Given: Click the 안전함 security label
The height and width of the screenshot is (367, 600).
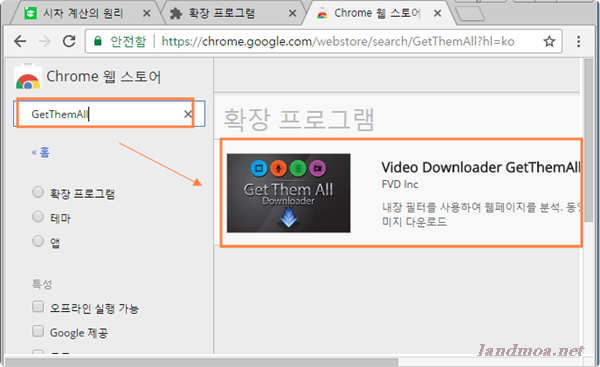Looking at the screenshot, I should point(128,41).
